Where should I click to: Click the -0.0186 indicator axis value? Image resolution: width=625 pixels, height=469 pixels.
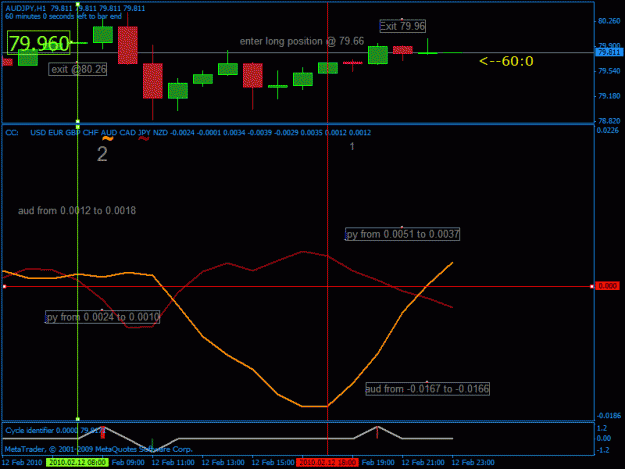coord(609,416)
